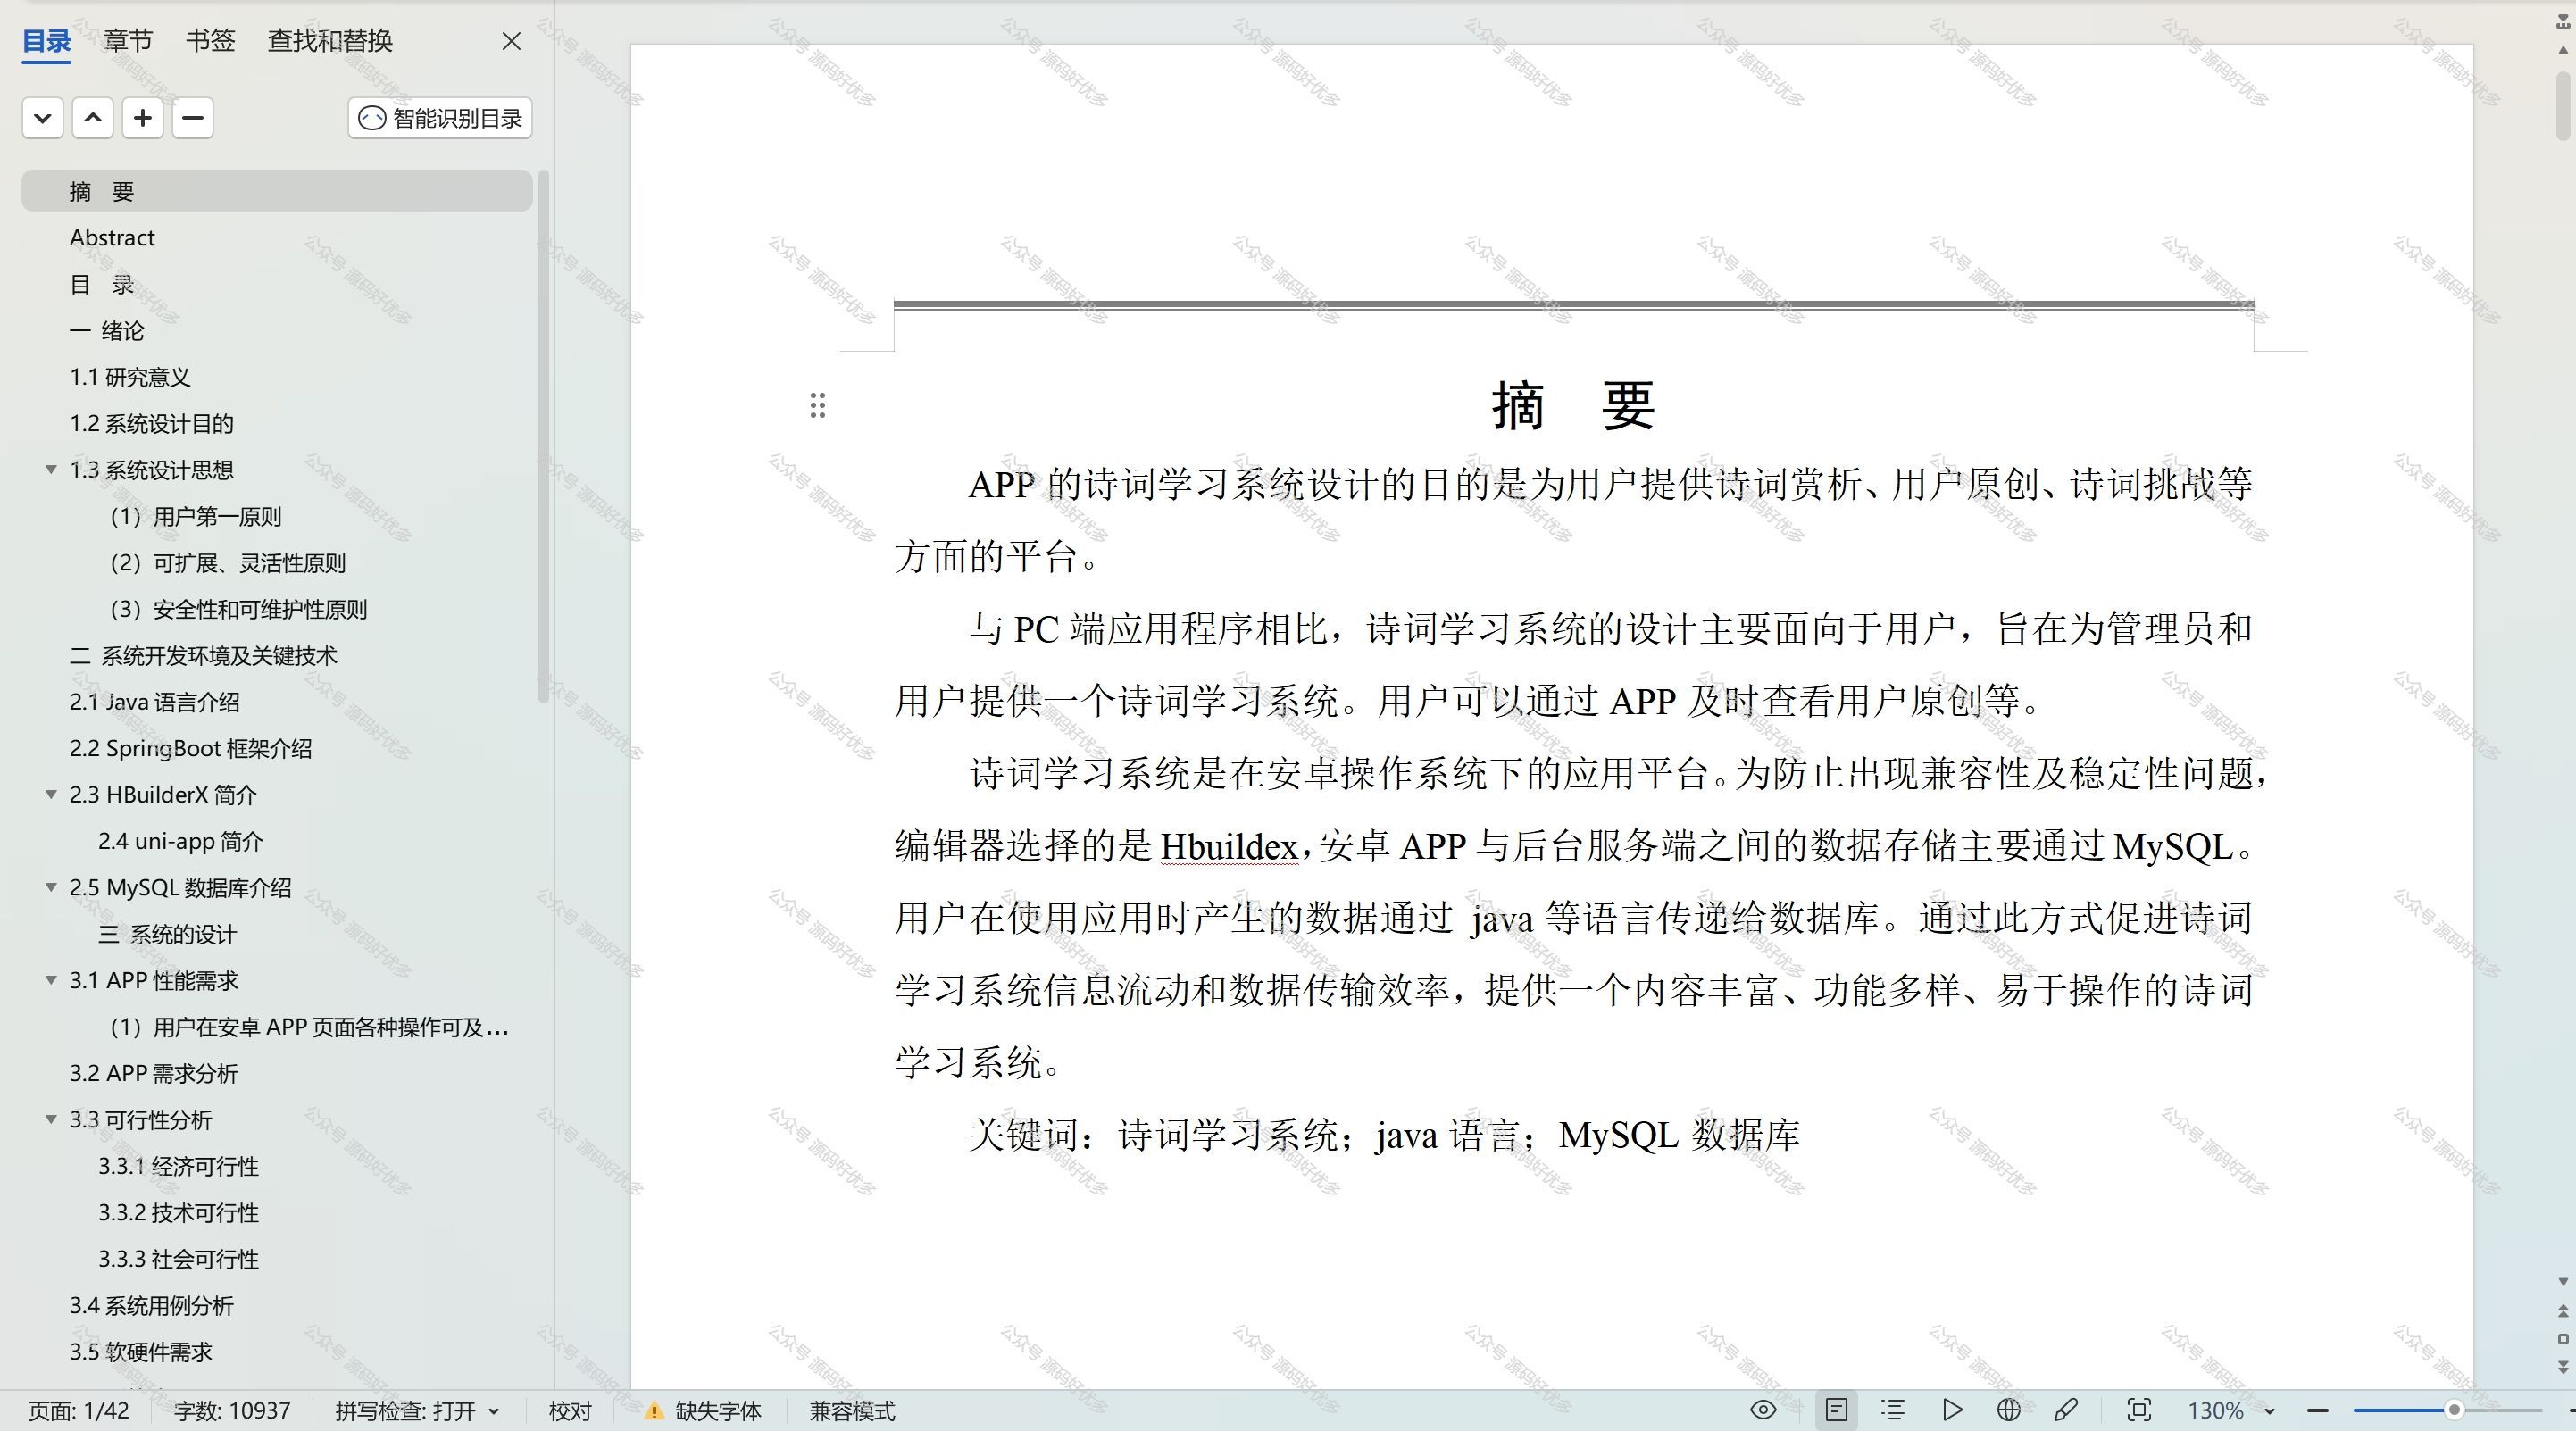This screenshot has height=1431, width=2576.
Task: Expand all outline levels with plus button
Action: click(x=143, y=118)
